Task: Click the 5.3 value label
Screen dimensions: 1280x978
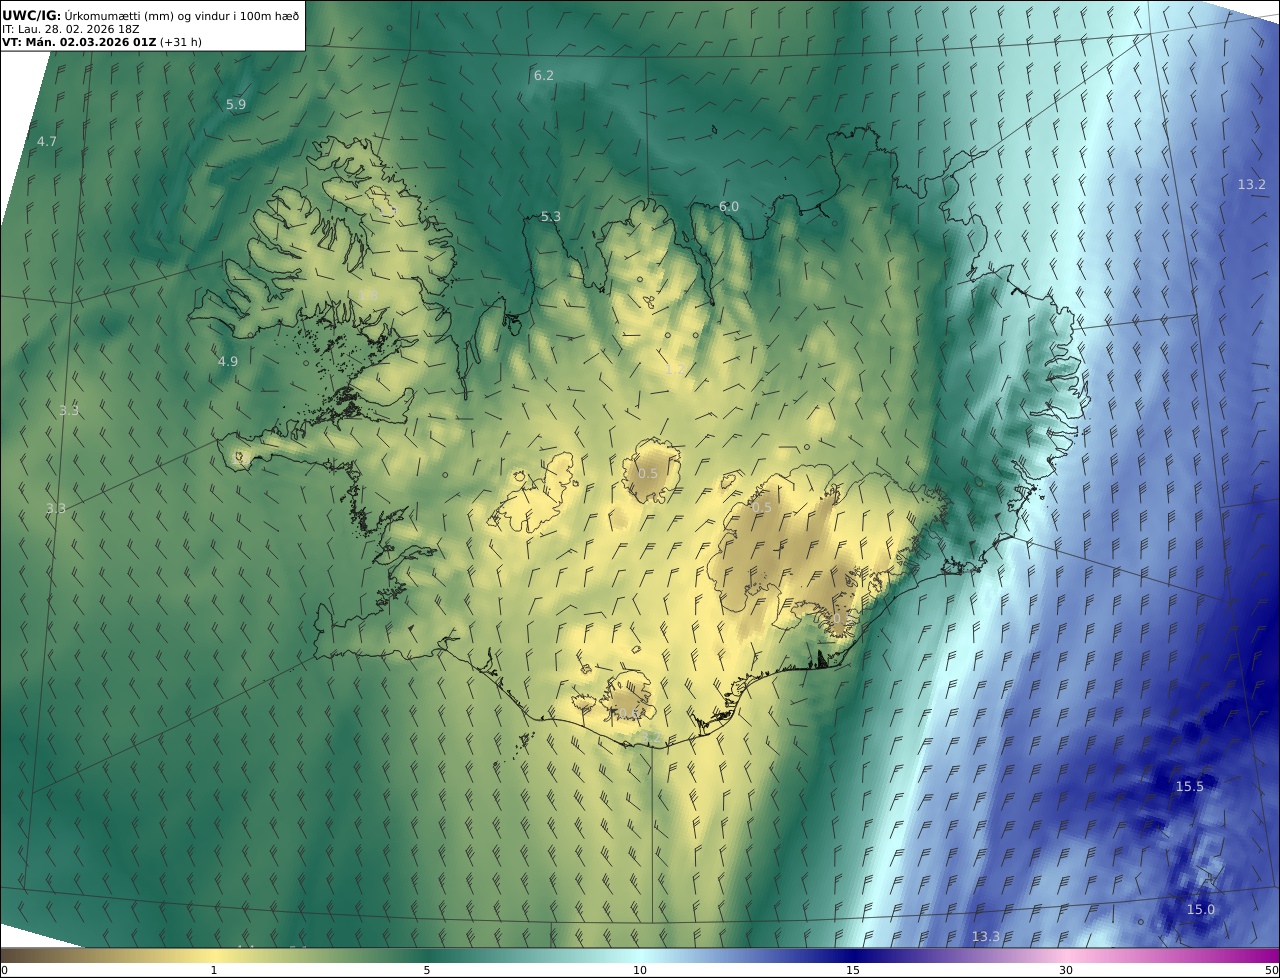Action: [551, 216]
